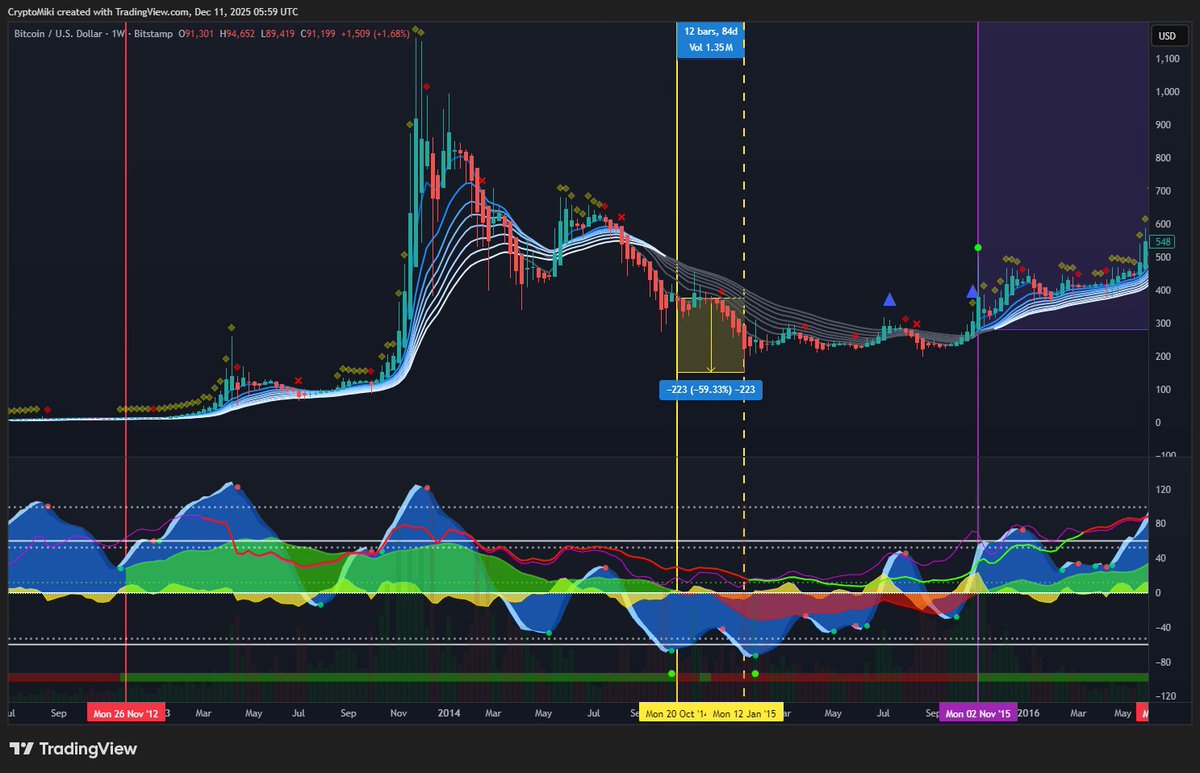Click the 1,100 price axis label

click(1166, 60)
